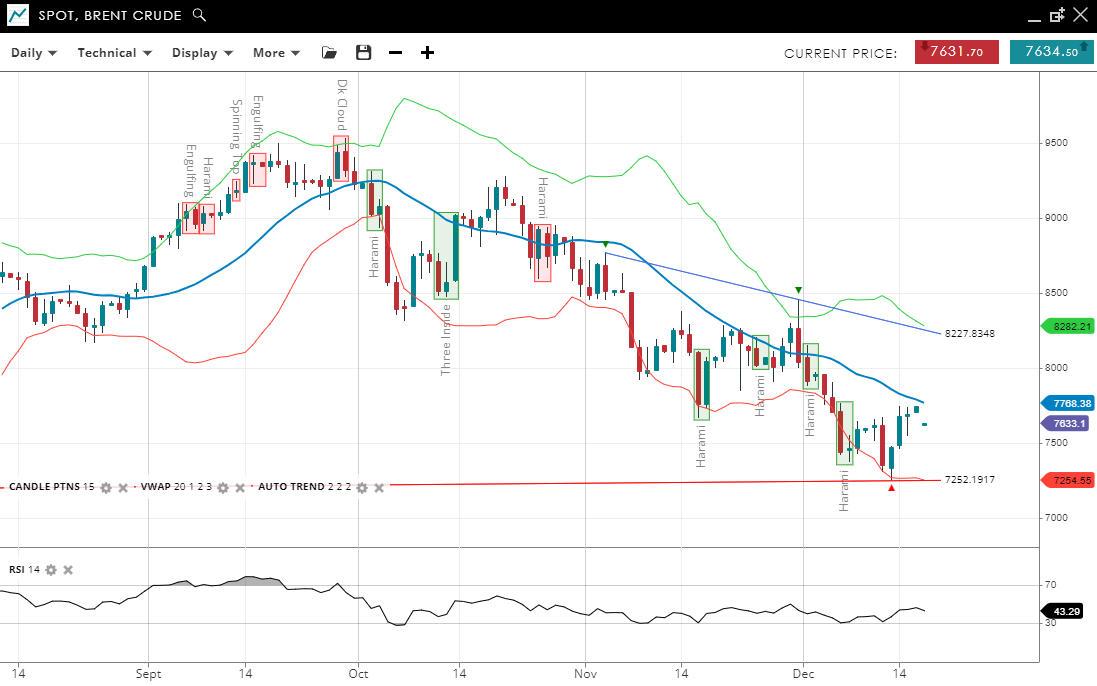
Task: Remove the AUTO TREND overlay with its X
Action: (x=377, y=487)
